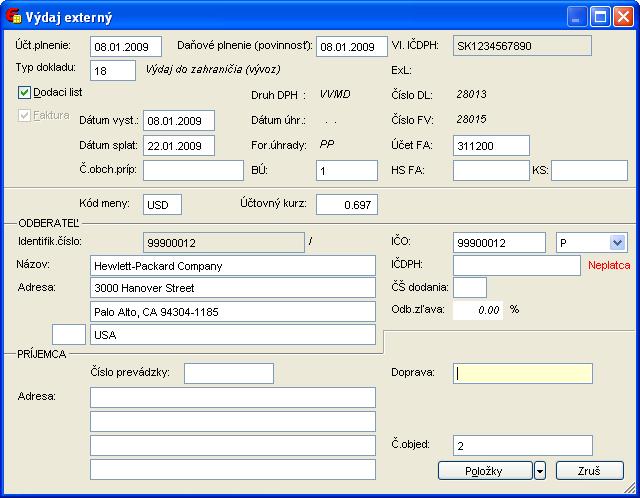Click the Číslo FV value 28015
This screenshot has width=640, height=498.
pos(471,119)
